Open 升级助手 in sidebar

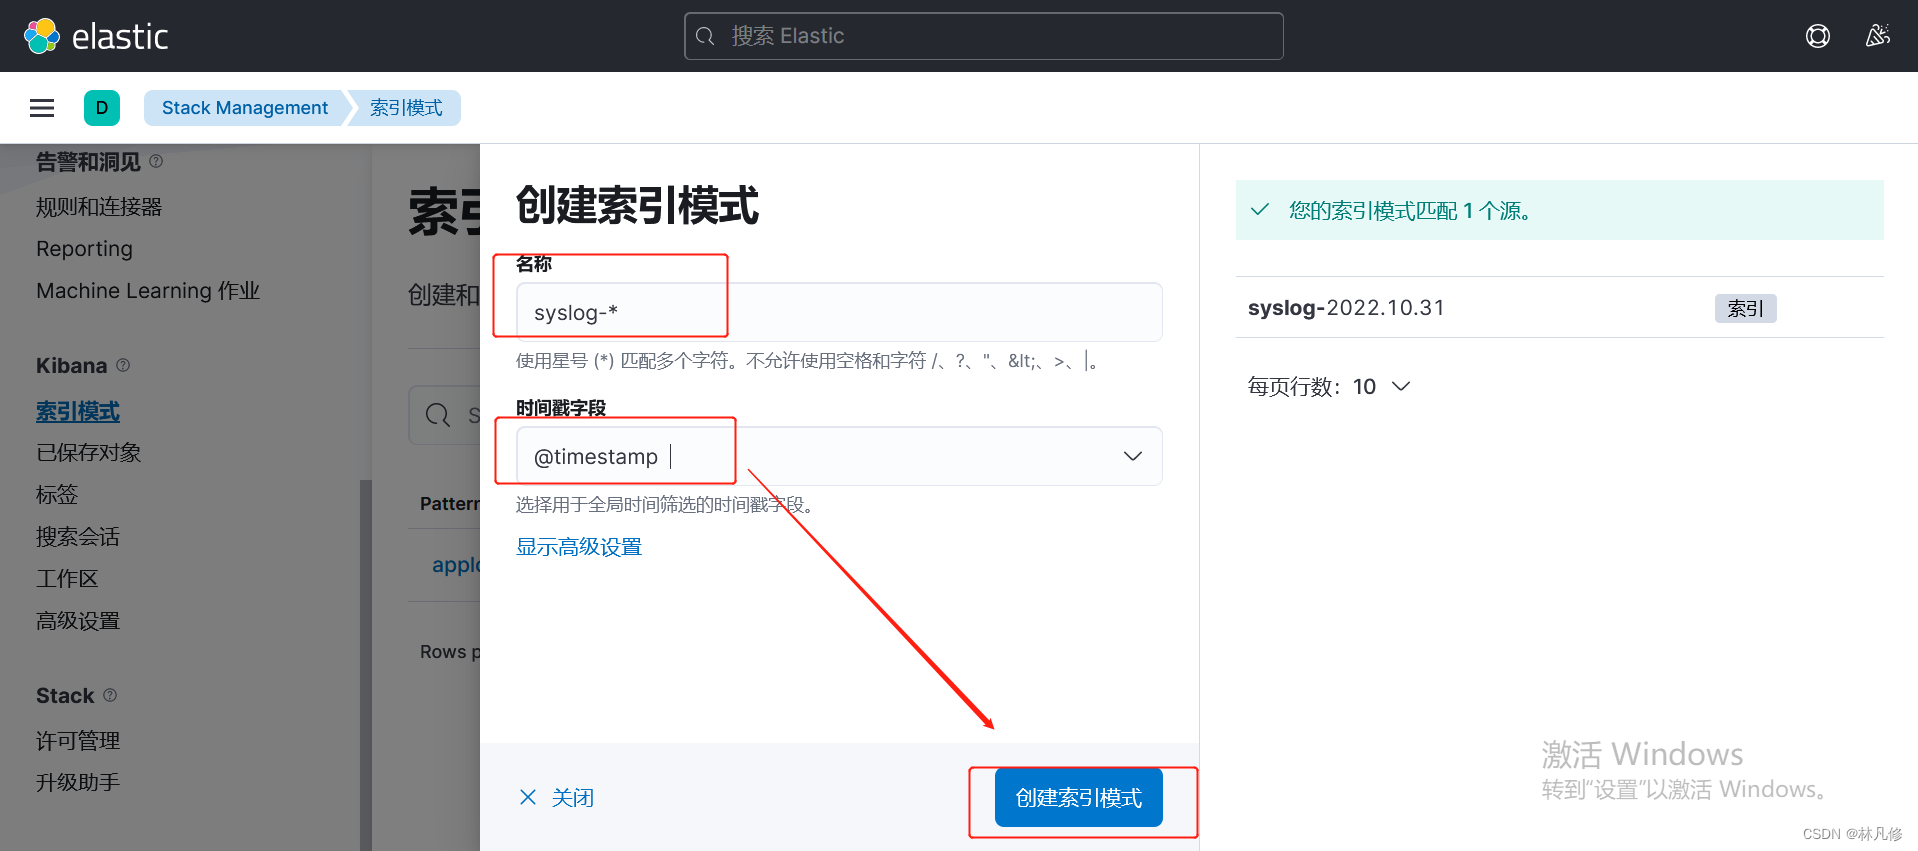78,783
